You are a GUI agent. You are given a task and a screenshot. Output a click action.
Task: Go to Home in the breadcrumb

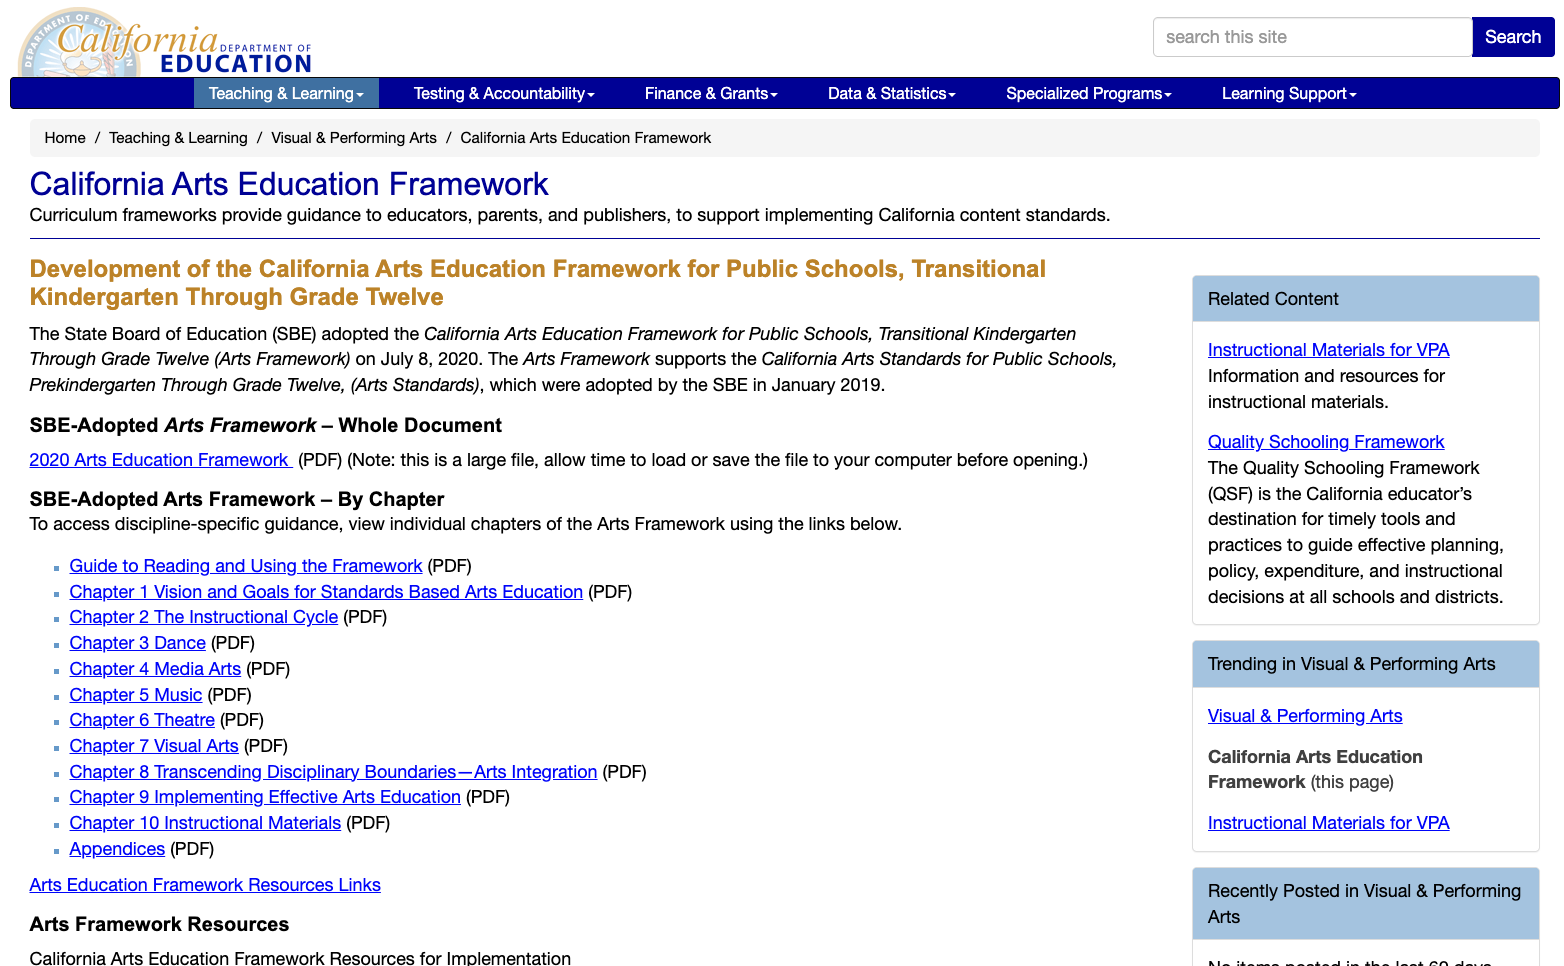coord(65,138)
